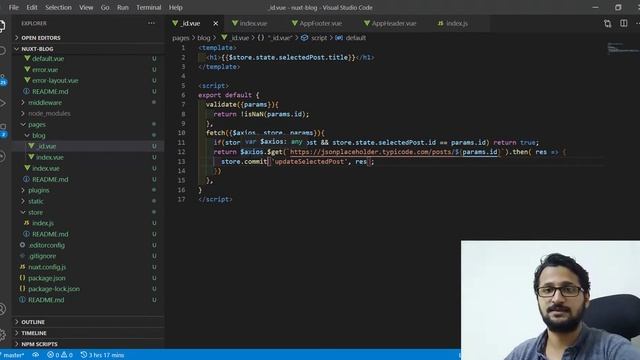
Task: Expand the TIMELINE panel
Action: 89,333
